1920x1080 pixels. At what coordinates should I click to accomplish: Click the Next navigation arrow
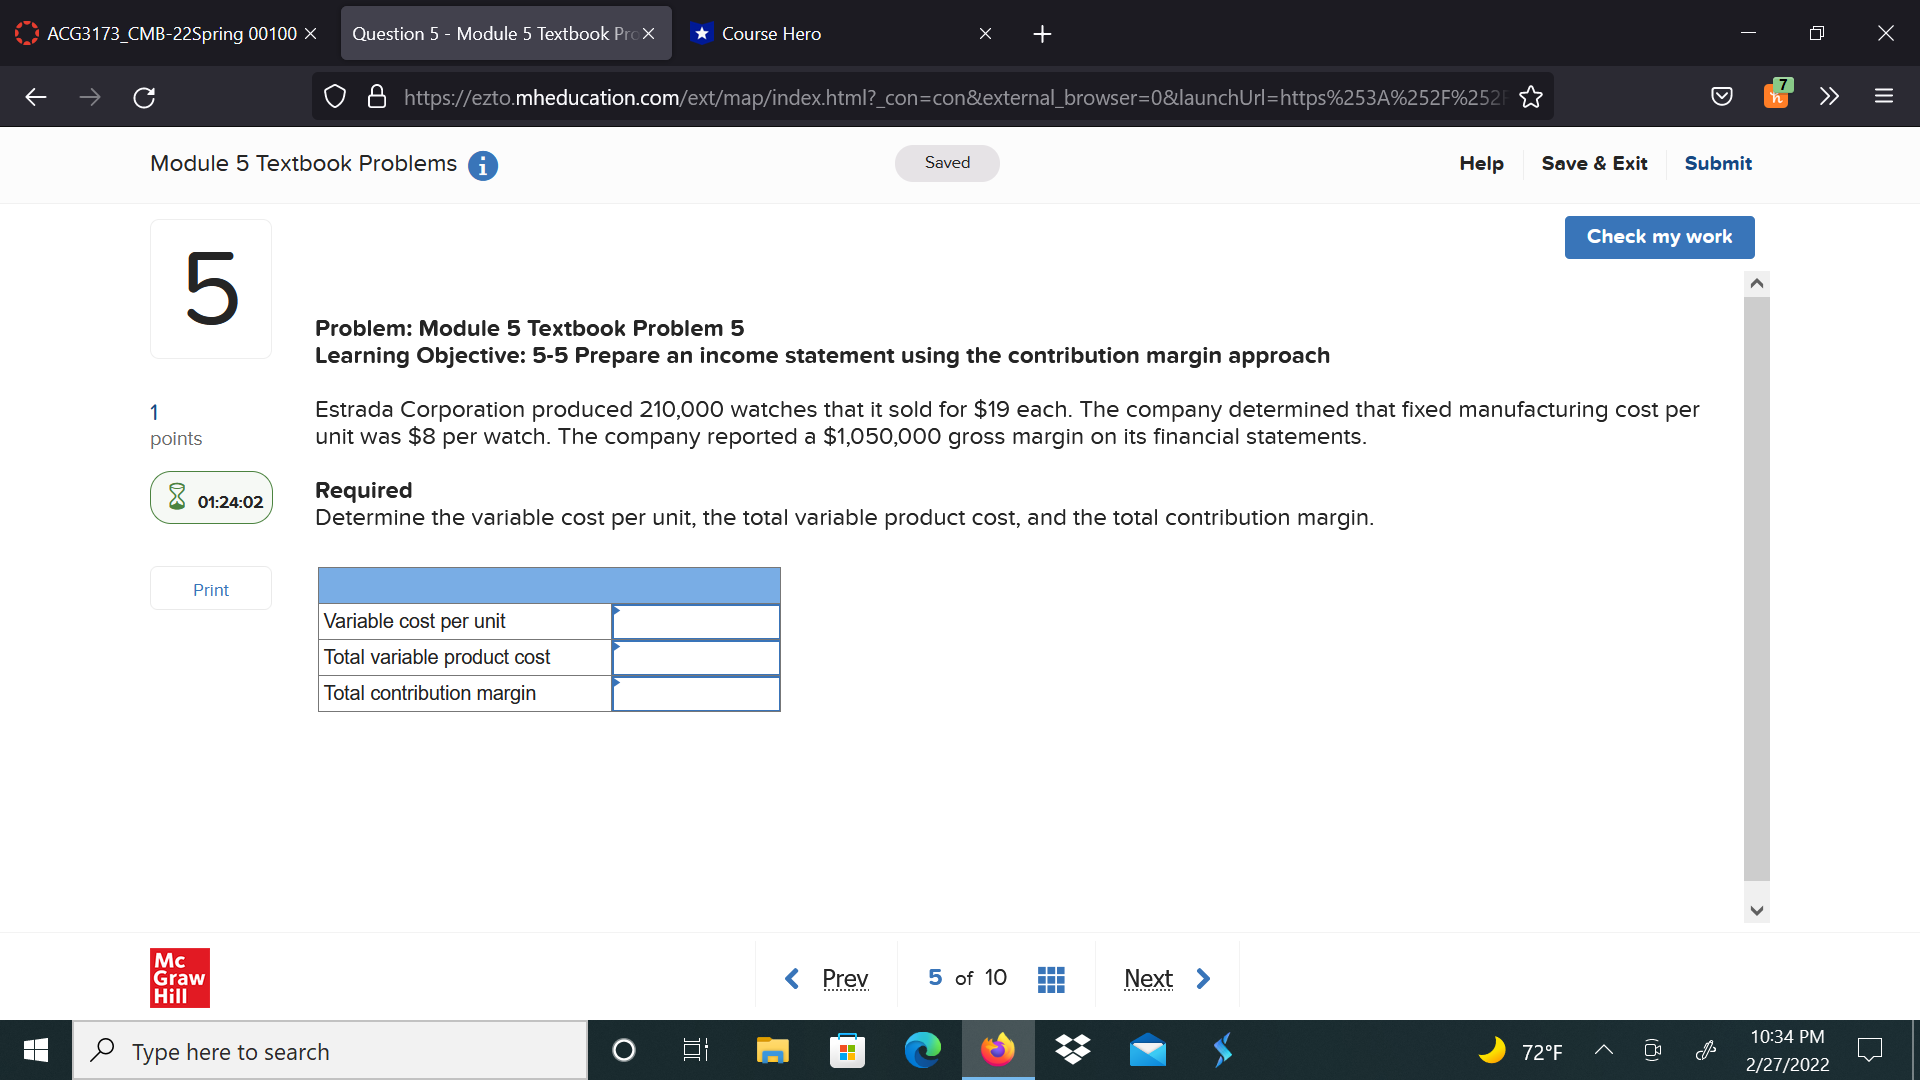pyautogui.click(x=1203, y=978)
